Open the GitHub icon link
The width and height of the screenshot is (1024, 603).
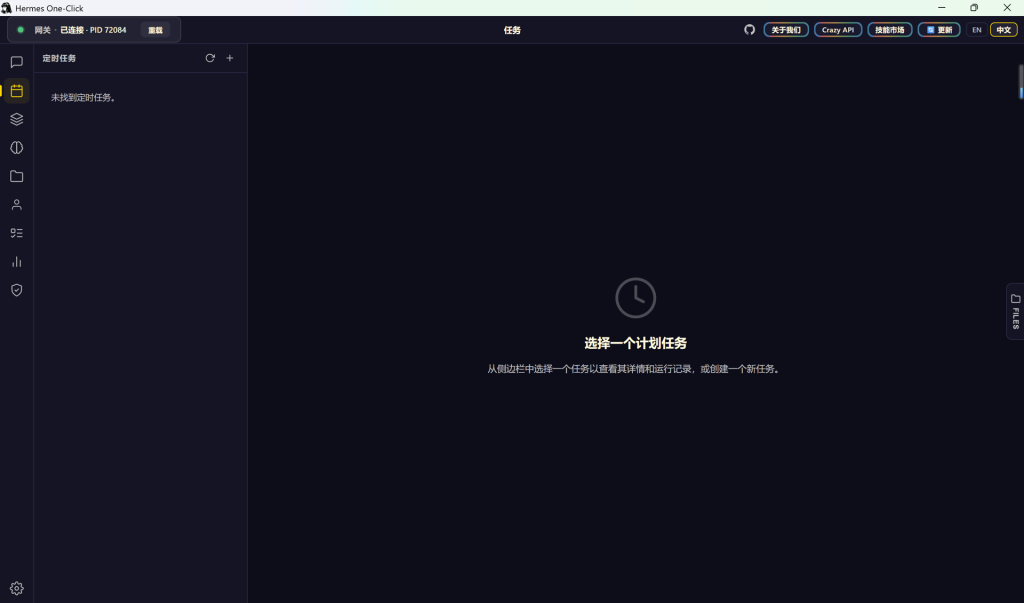[749, 29]
